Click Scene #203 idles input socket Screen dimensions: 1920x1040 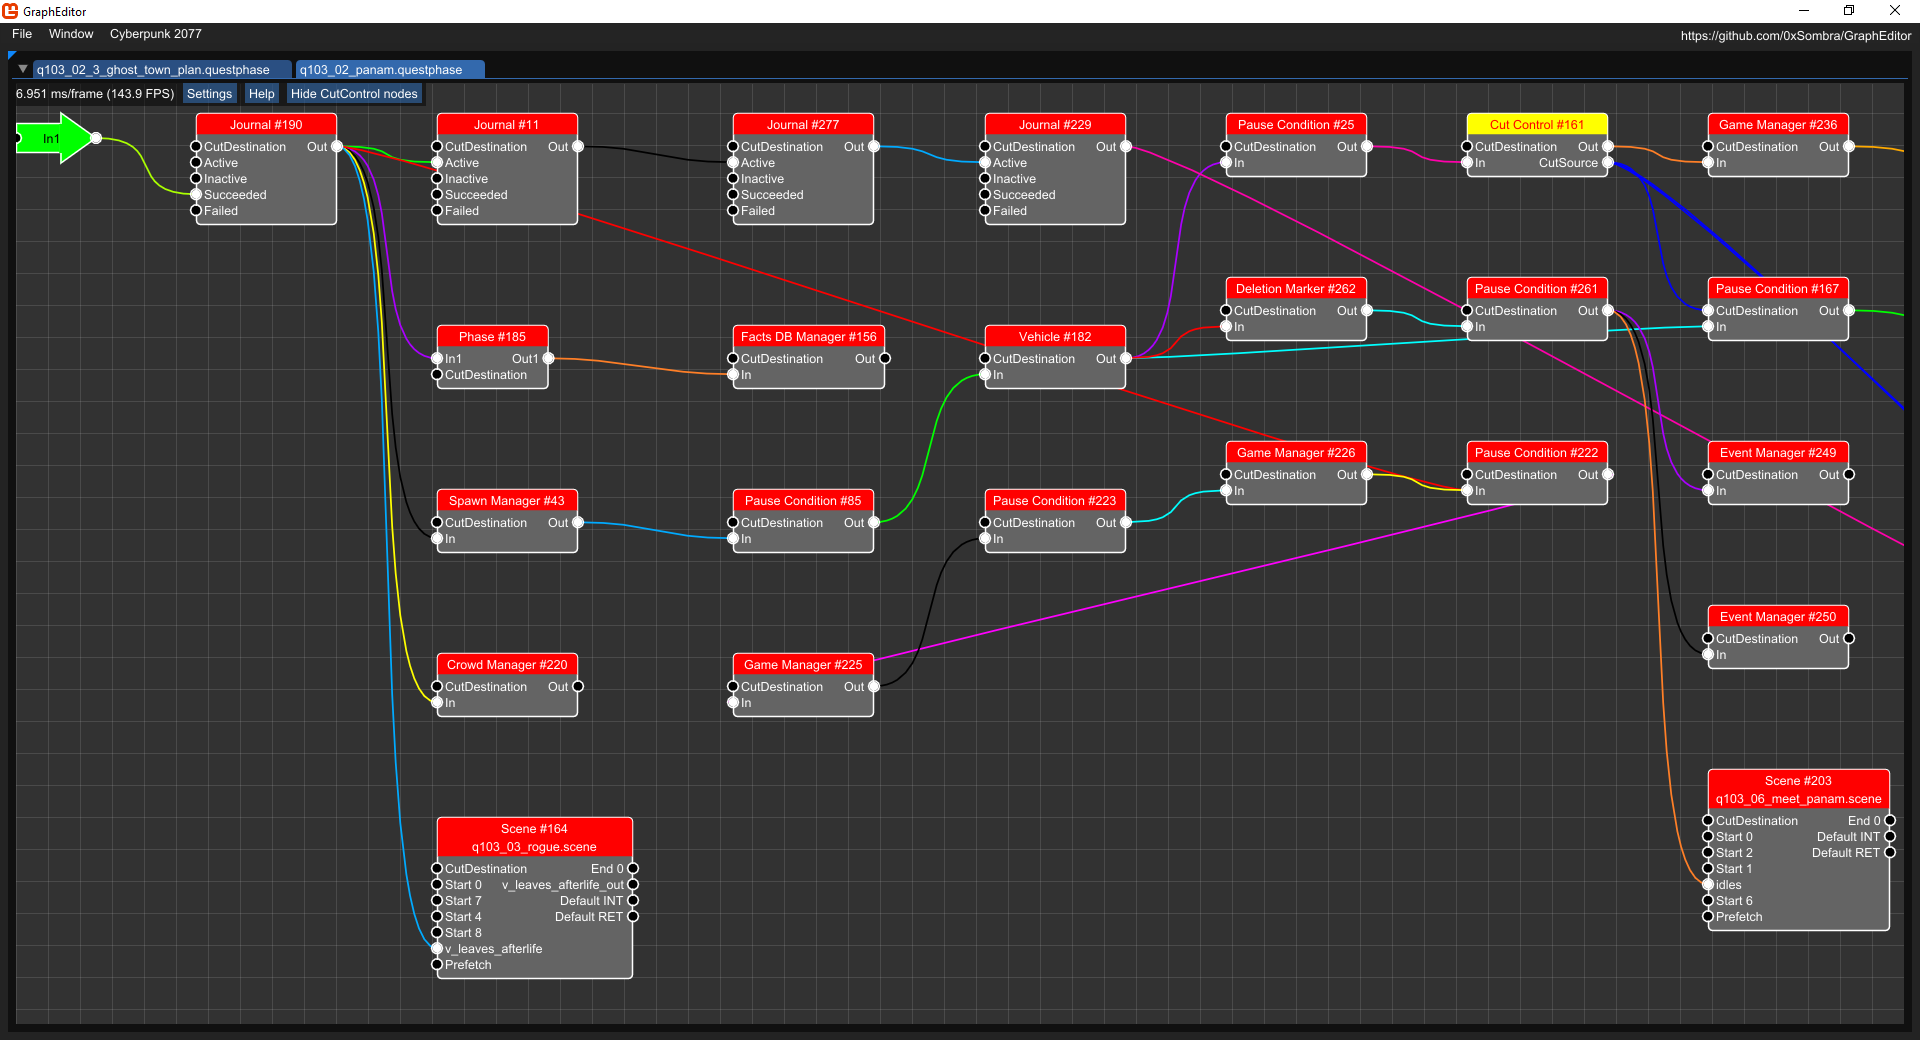click(1708, 885)
